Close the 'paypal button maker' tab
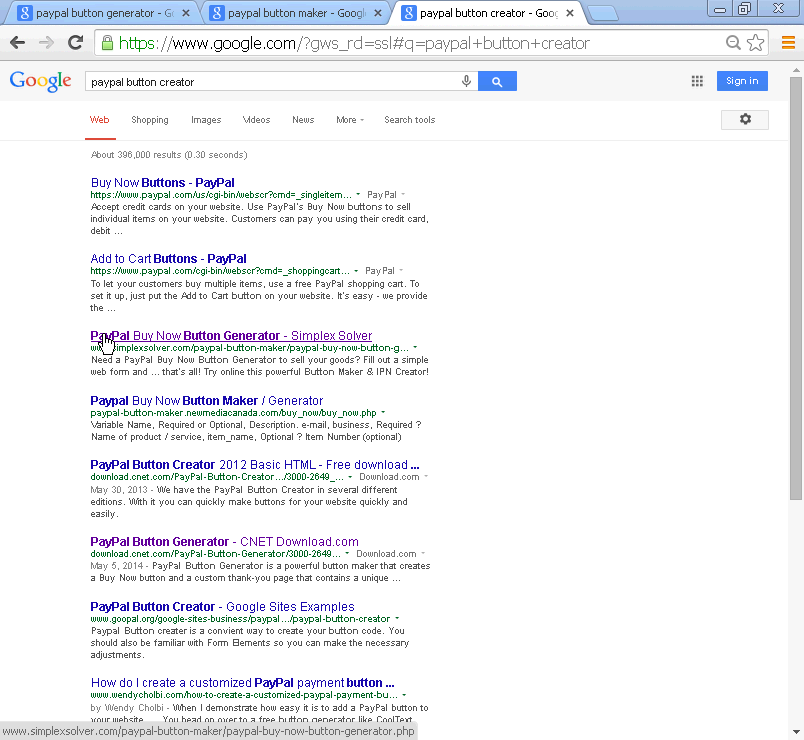804x740 pixels. (378, 13)
